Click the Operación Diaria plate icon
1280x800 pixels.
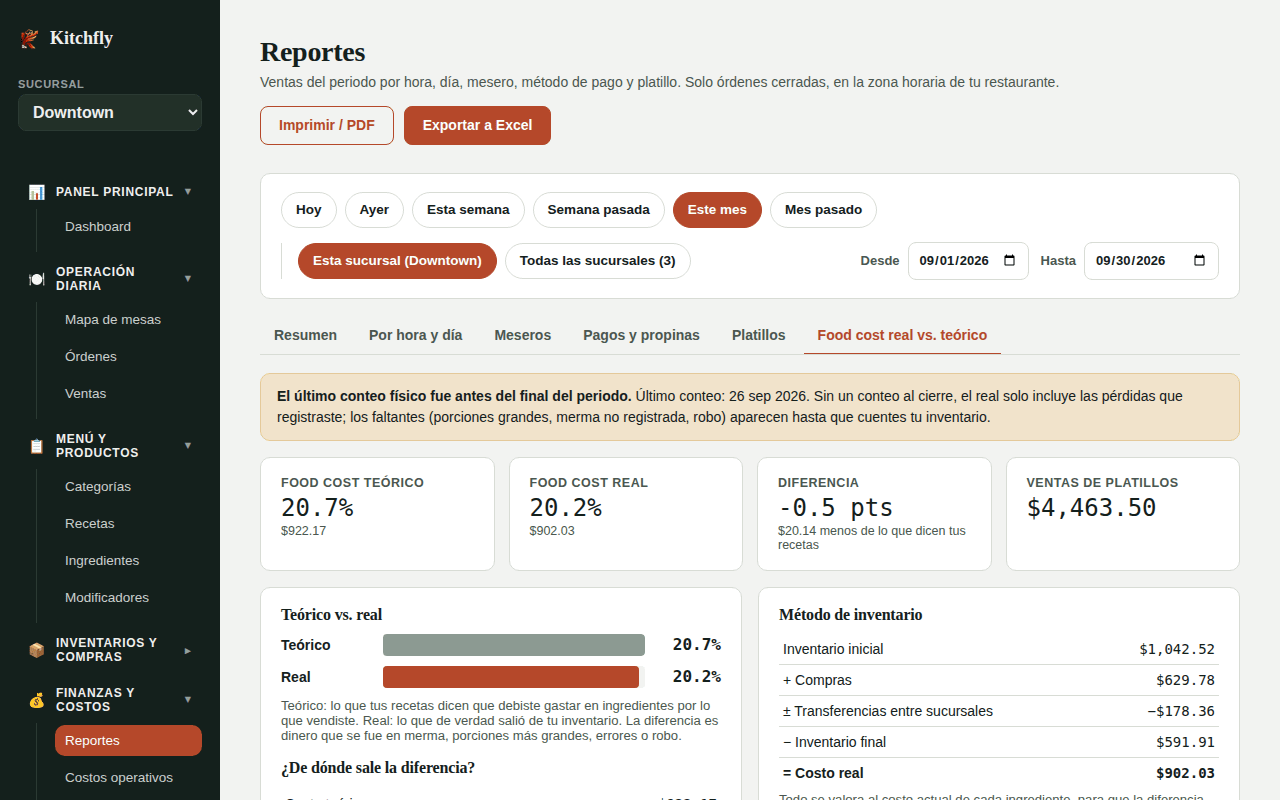(37, 279)
